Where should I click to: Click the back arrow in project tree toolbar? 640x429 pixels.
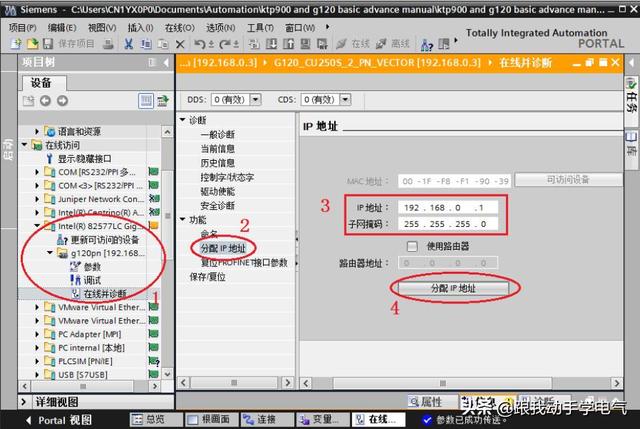point(45,100)
